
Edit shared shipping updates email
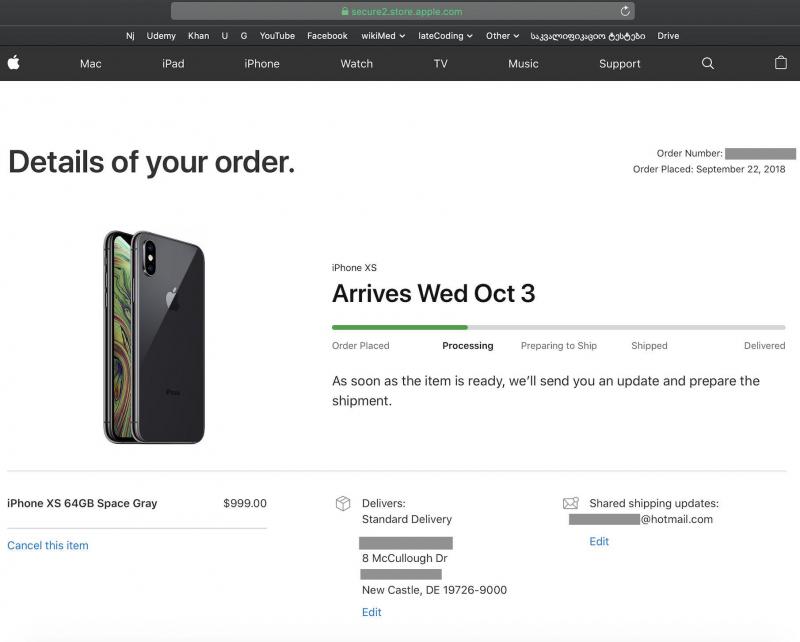599,541
